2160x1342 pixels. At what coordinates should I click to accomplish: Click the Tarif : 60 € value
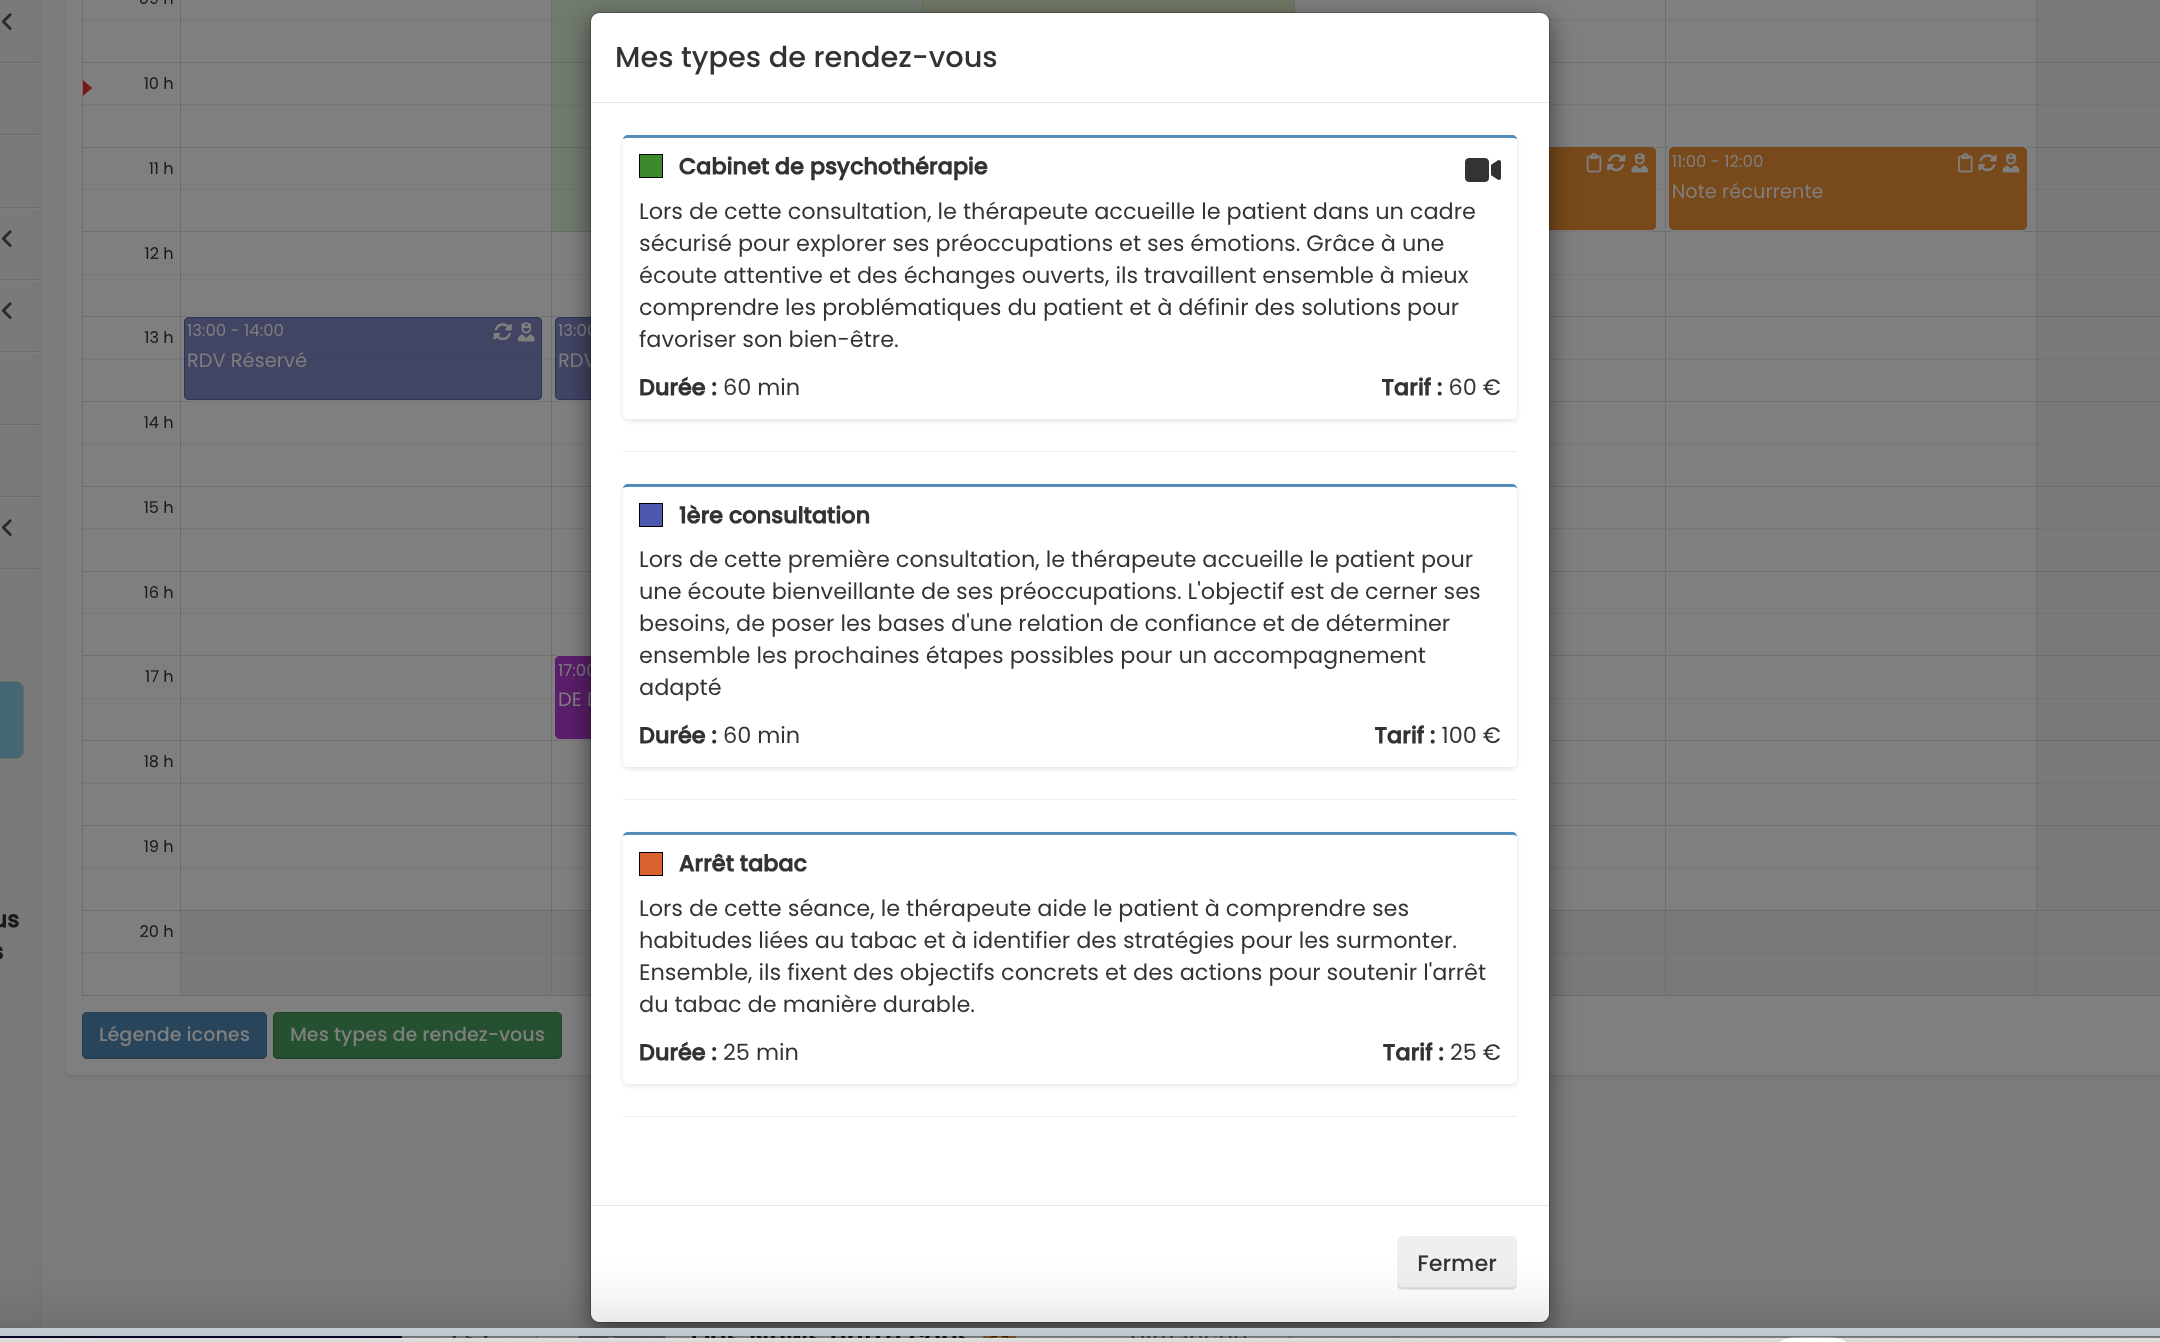[x=1440, y=387]
